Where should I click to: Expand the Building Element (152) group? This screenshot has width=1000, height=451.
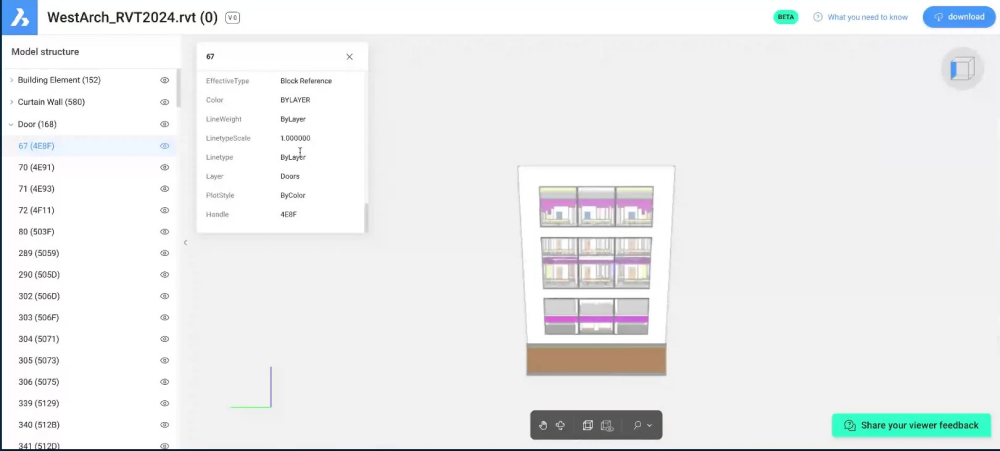tap(11, 80)
